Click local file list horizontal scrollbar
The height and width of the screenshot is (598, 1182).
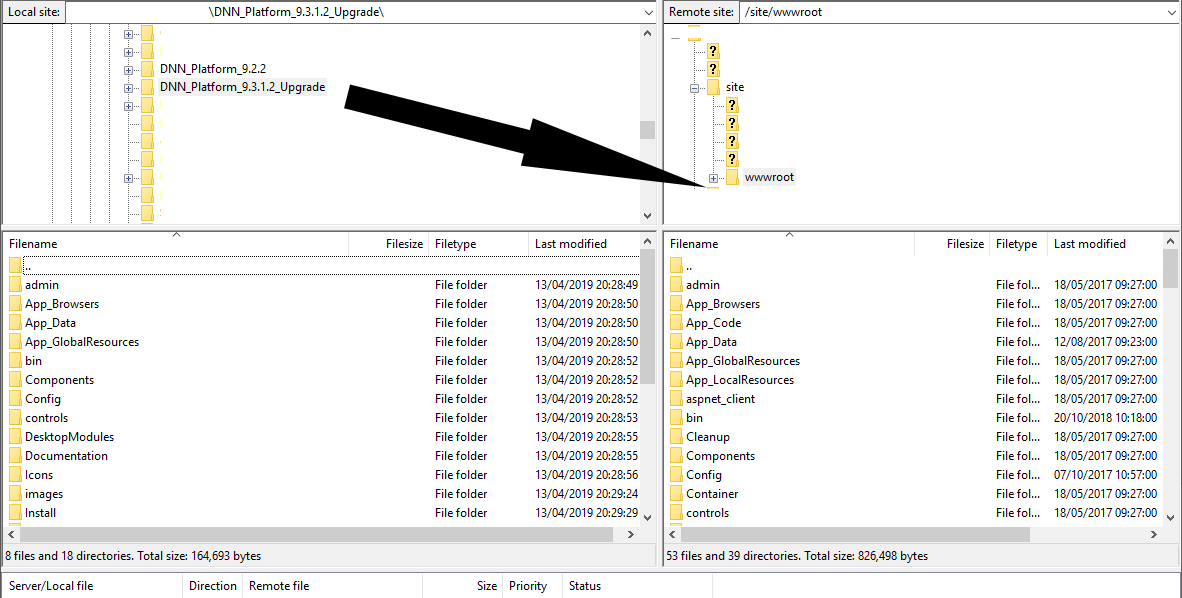317,534
